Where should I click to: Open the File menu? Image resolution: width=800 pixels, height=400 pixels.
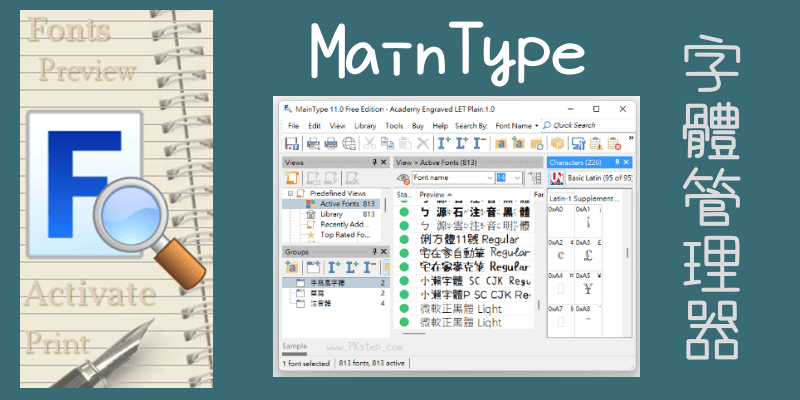(293, 126)
